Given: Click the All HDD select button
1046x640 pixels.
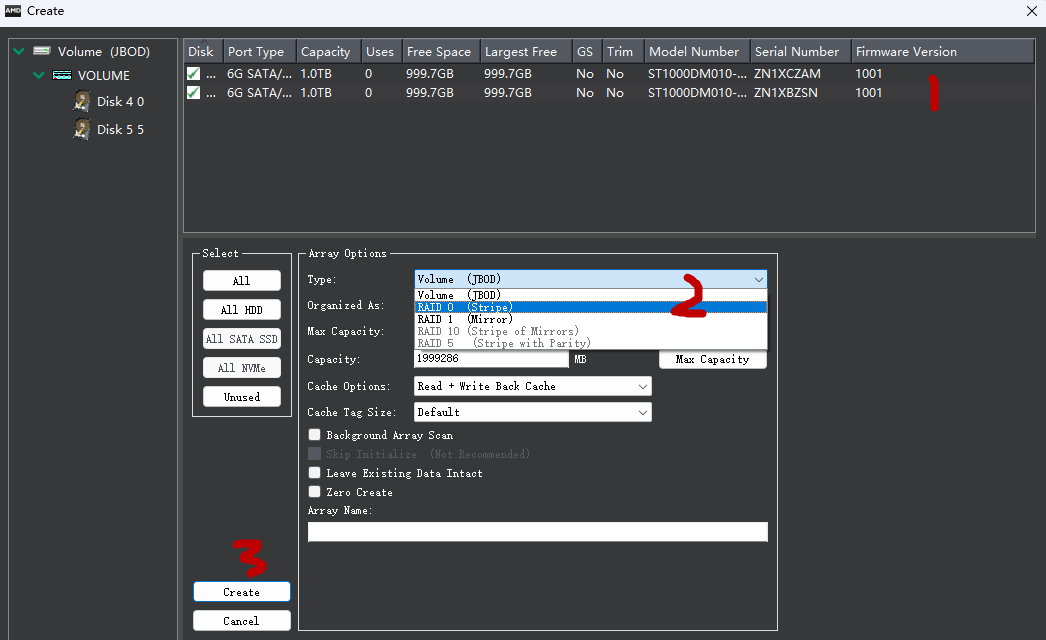Looking at the screenshot, I should tap(241, 310).
